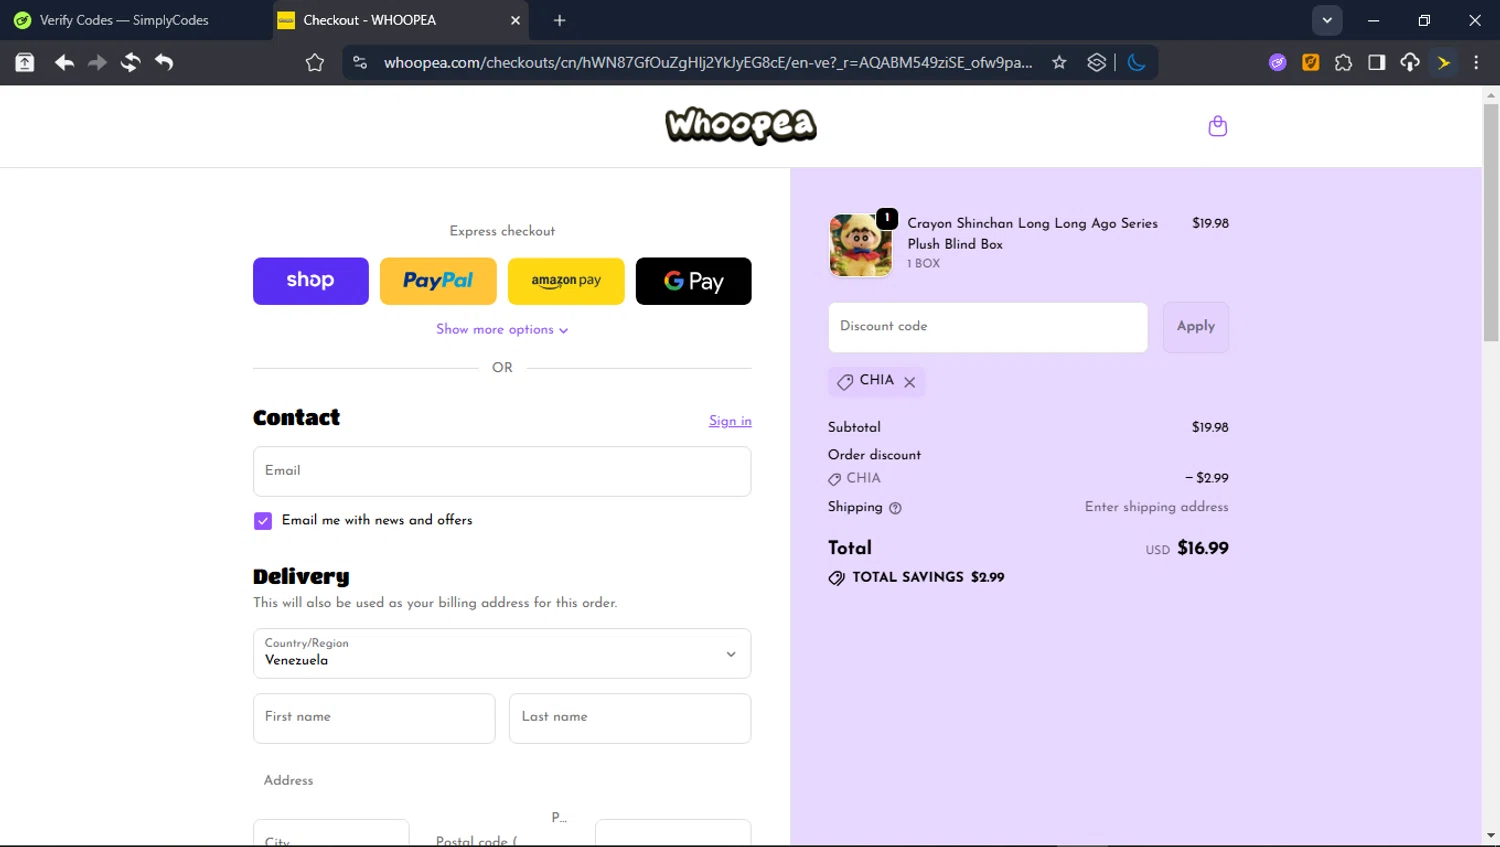Toggle the browser side panel icon
Viewport: 1500px width, 847px height.
(1376, 62)
